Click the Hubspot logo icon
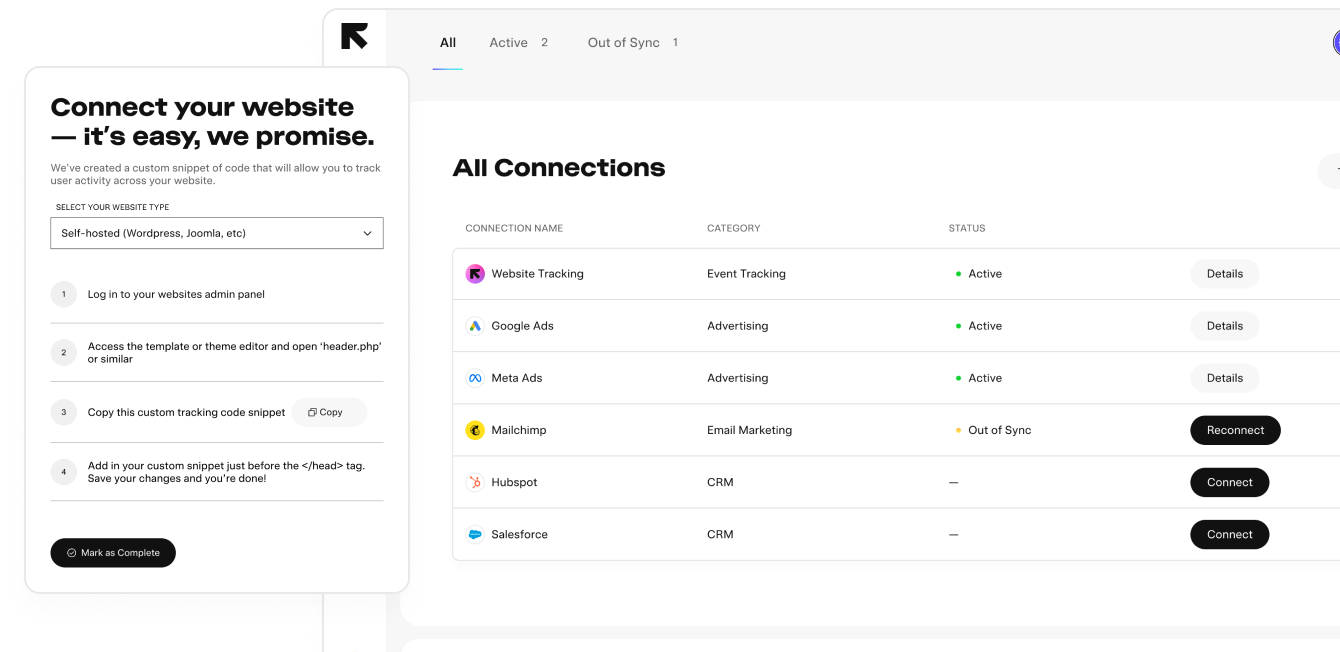 [475, 482]
